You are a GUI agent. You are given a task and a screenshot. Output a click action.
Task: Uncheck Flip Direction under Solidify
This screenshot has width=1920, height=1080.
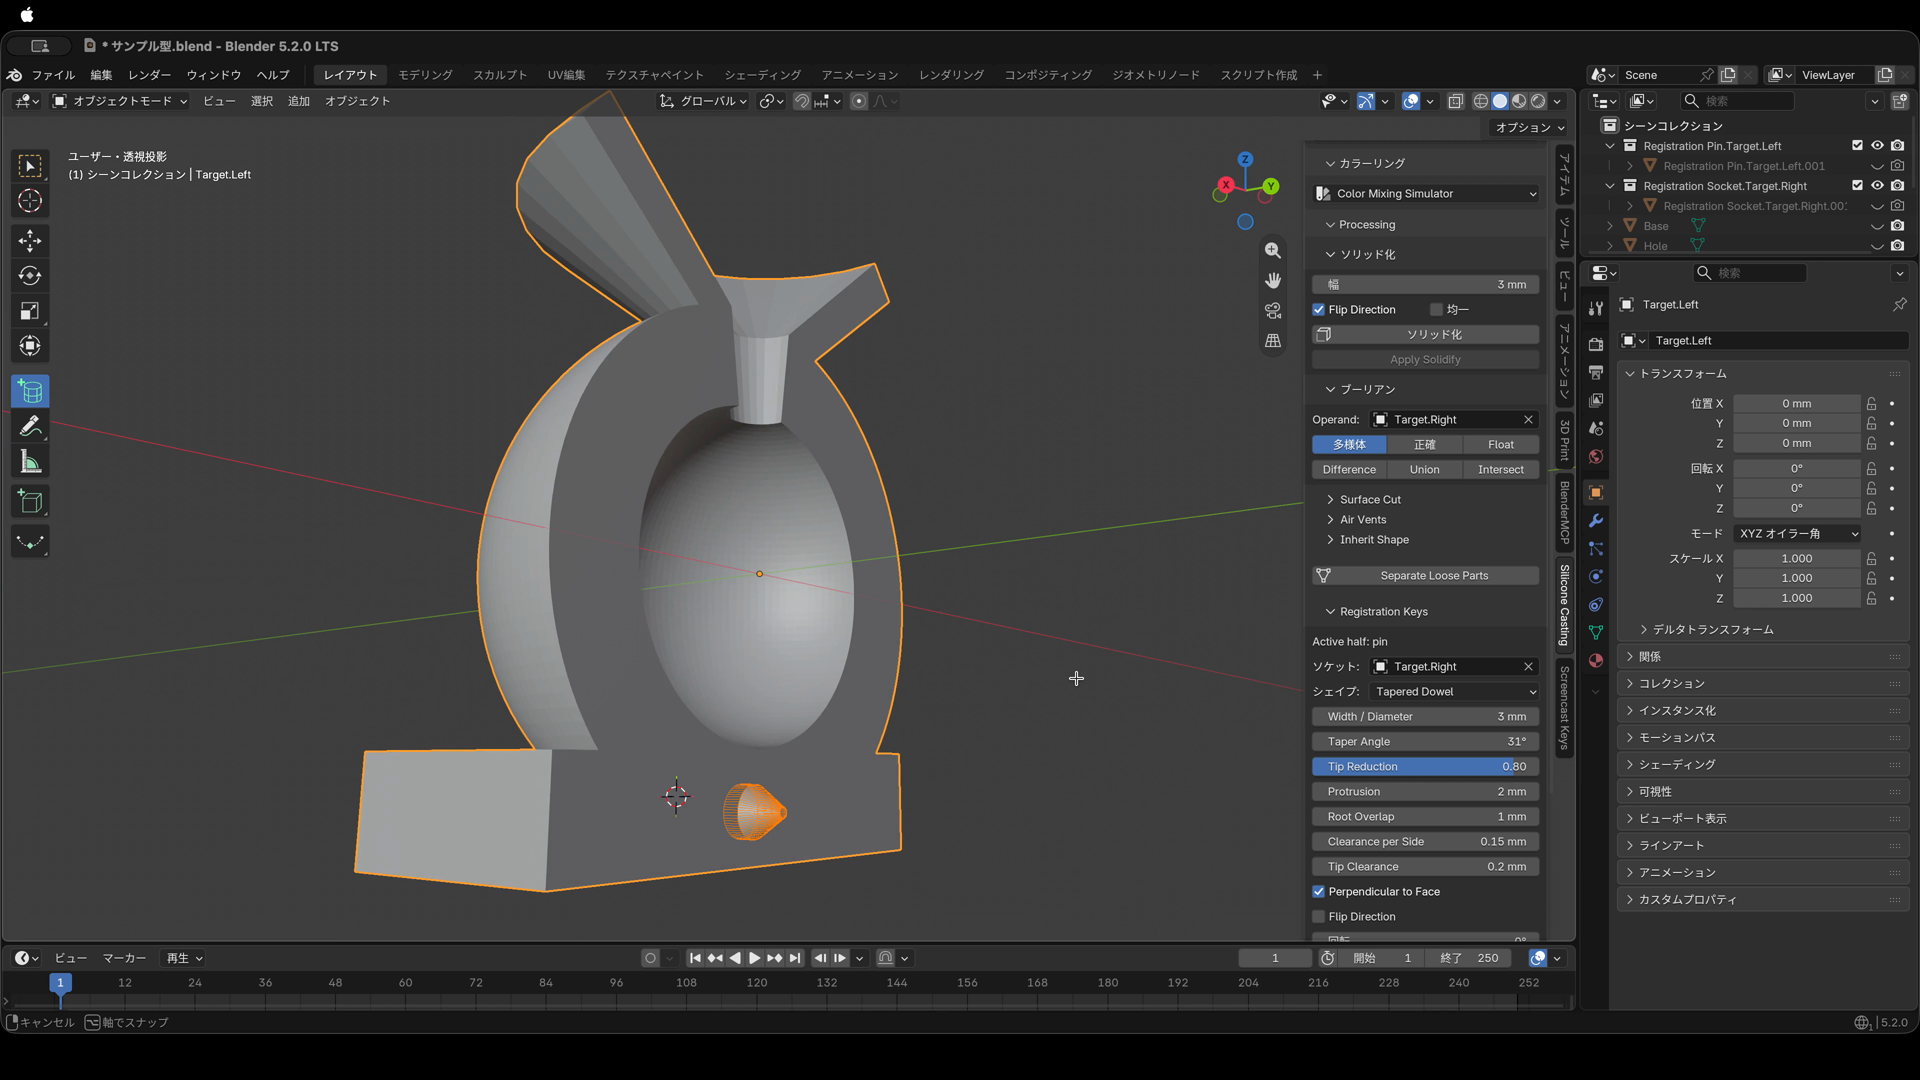1319,310
